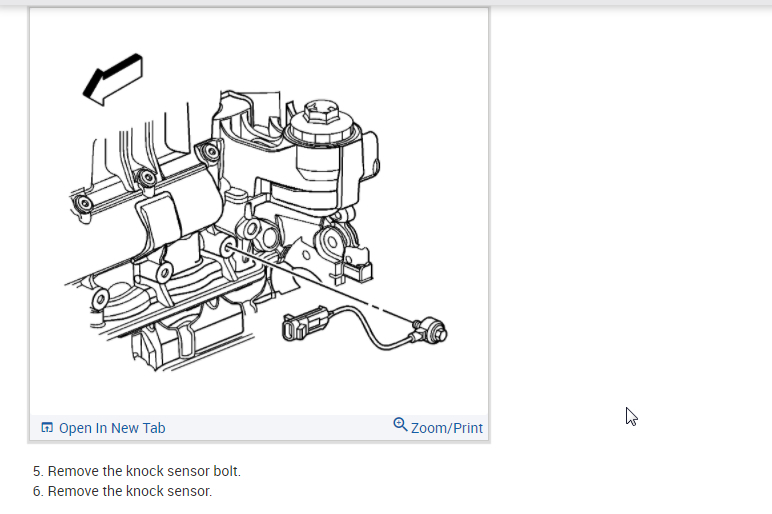
Task: Click the word 'bolt' in step 5
Action: pos(226,471)
